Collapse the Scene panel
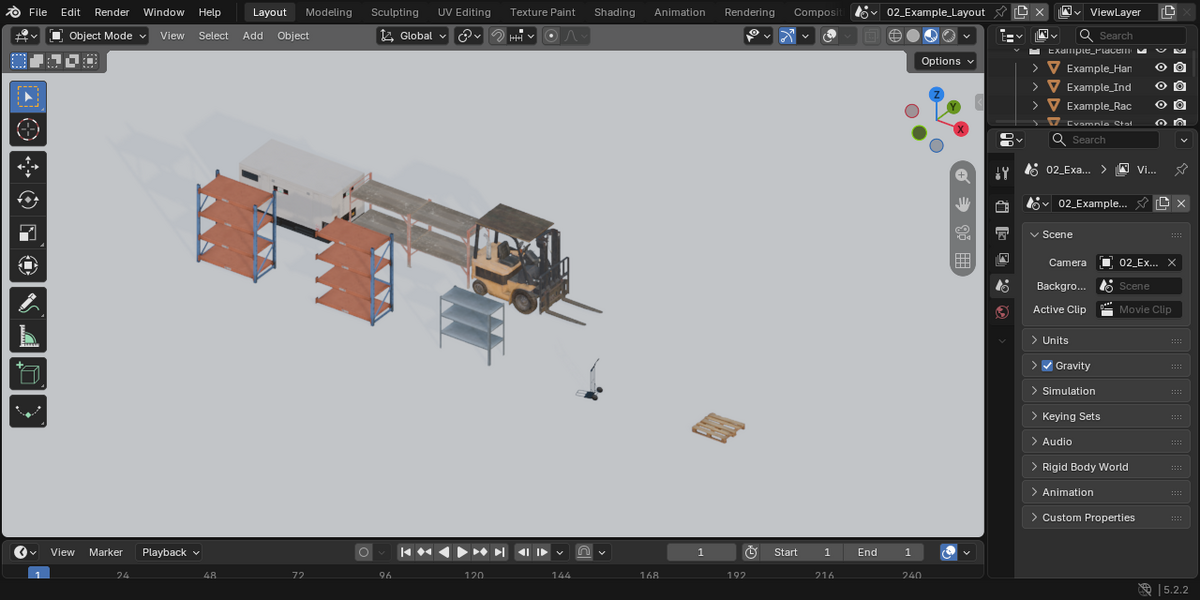 pos(1105,234)
